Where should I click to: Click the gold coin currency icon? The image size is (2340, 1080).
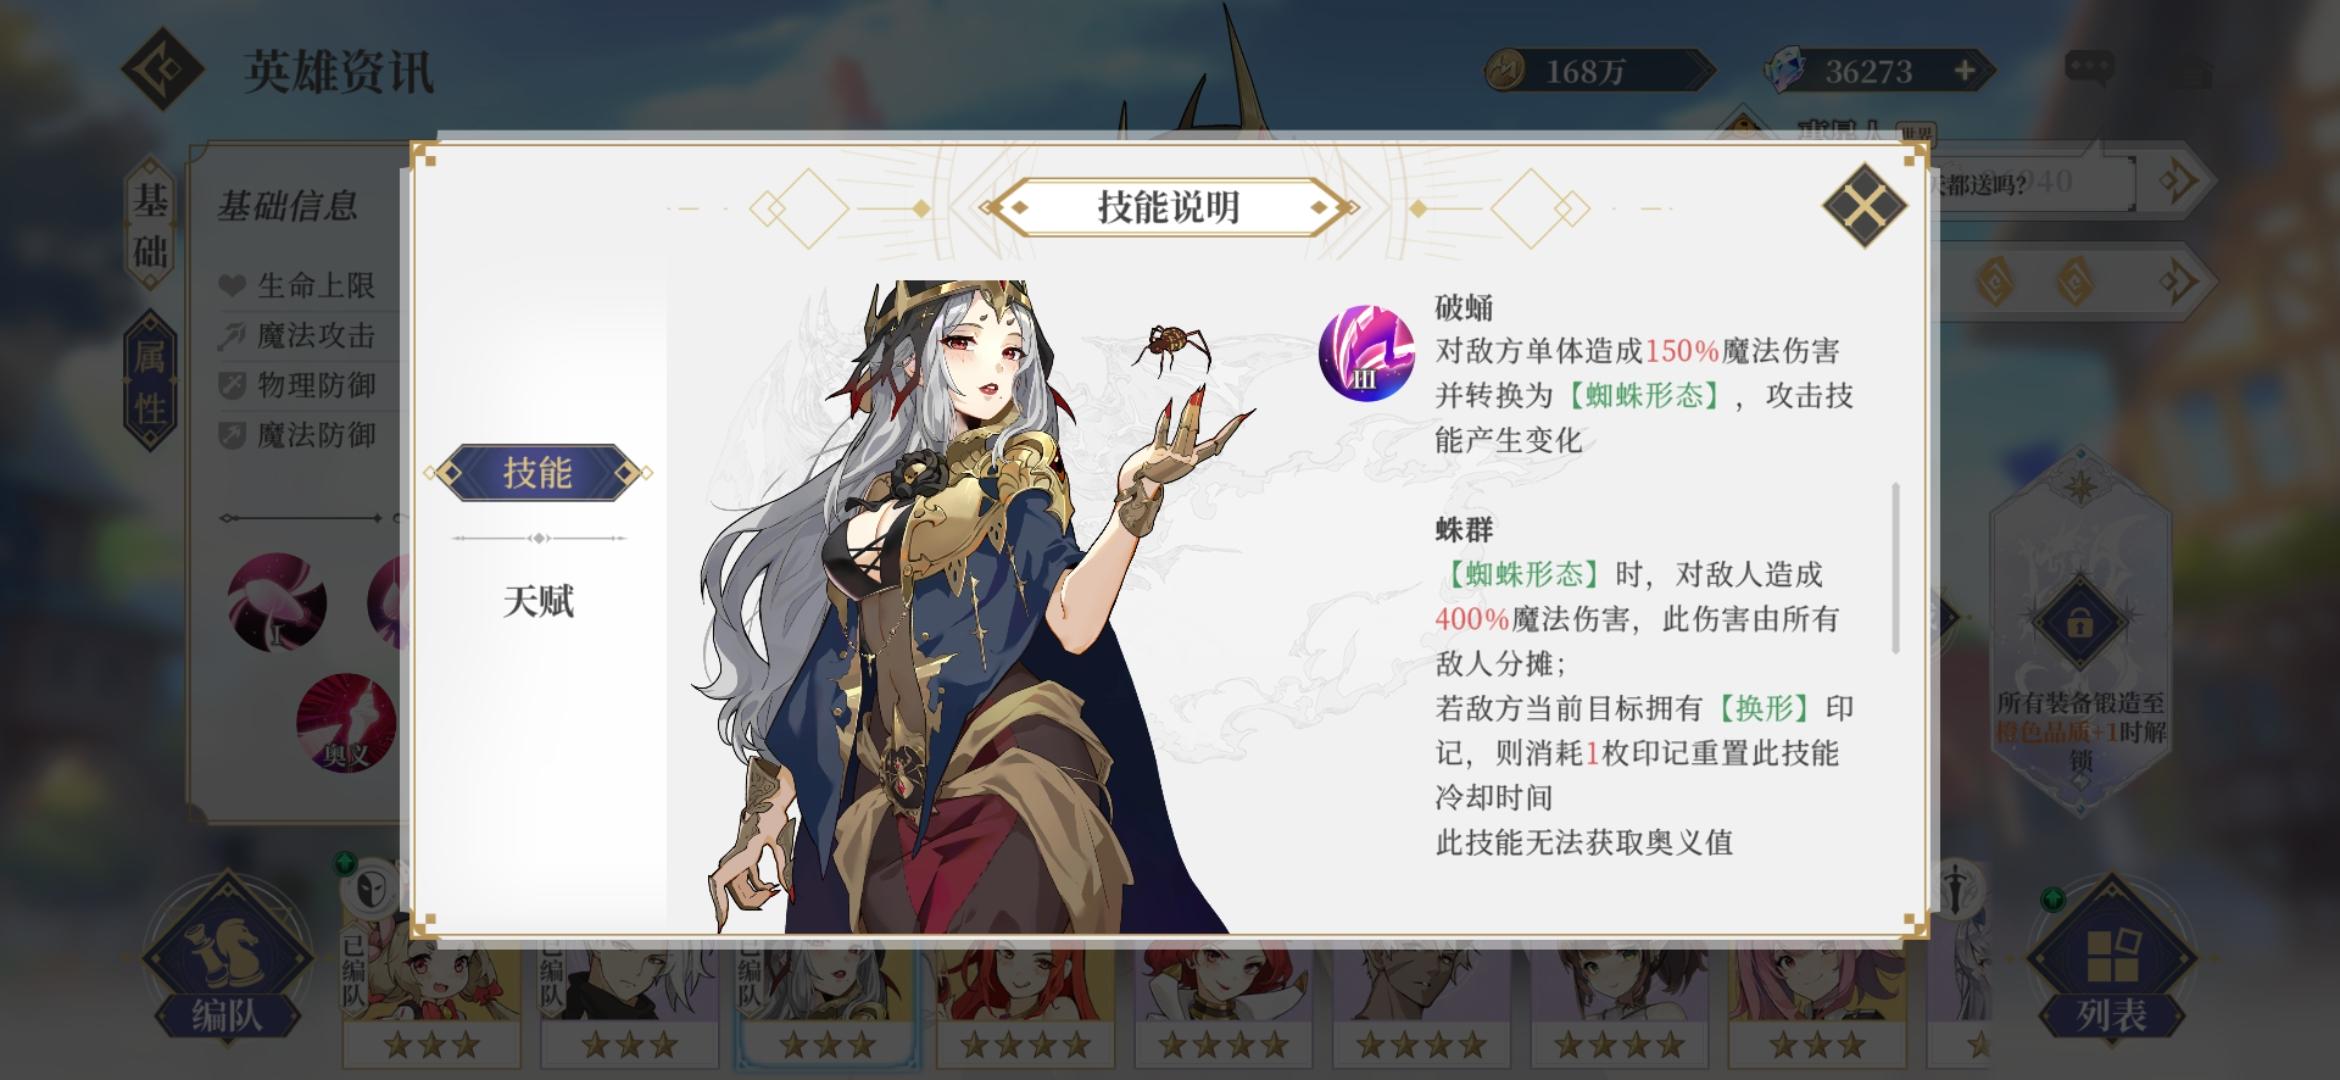[1506, 71]
